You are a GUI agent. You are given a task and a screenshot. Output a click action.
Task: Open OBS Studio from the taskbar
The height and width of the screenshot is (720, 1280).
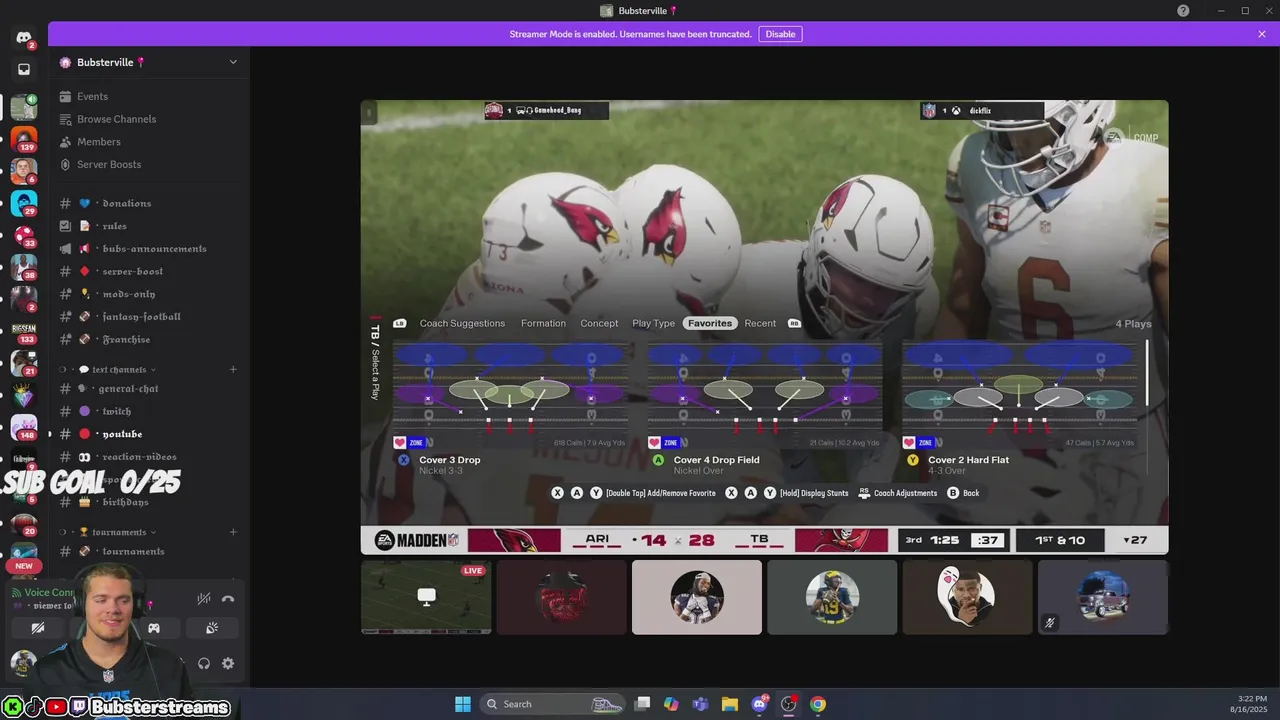[x=788, y=704]
